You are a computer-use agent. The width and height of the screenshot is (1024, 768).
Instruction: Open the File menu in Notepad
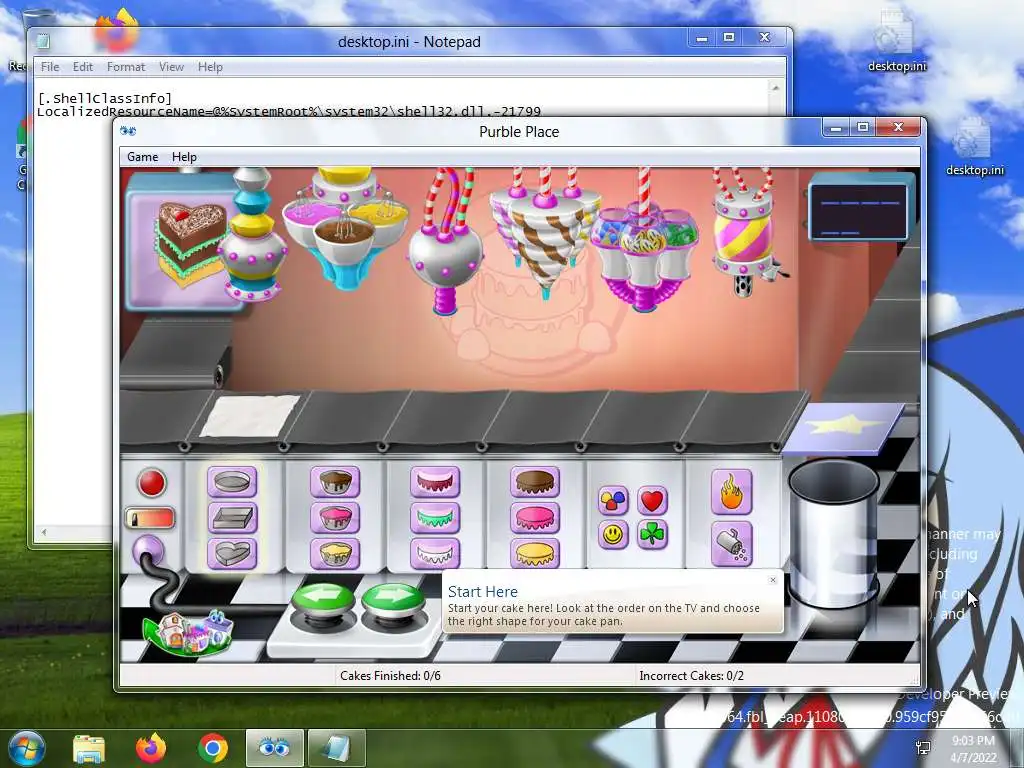(50, 67)
